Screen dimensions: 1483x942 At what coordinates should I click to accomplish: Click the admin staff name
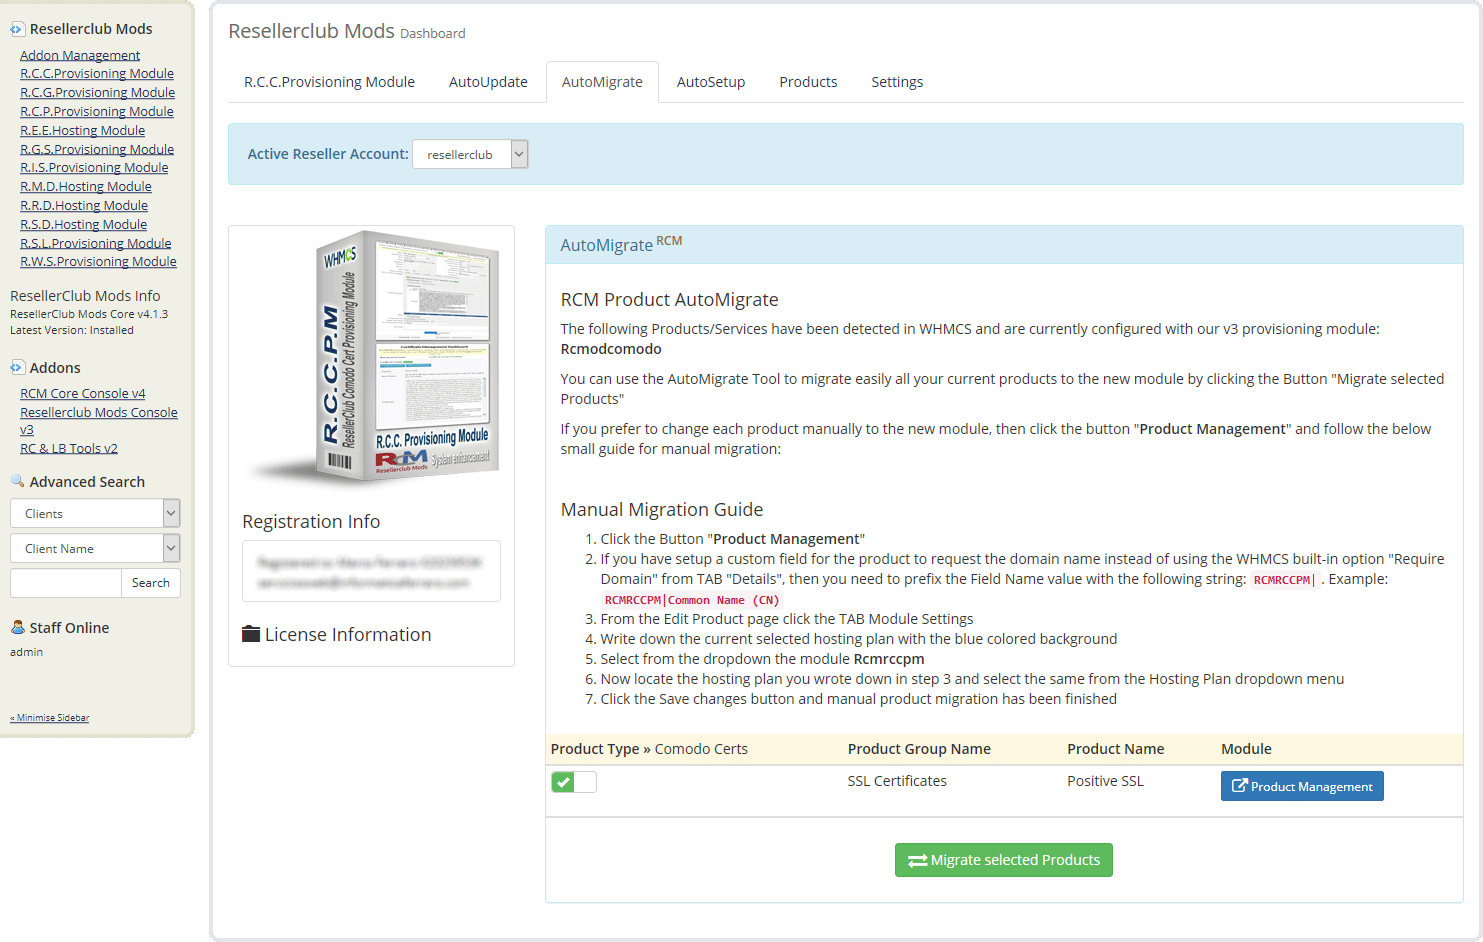pos(26,652)
